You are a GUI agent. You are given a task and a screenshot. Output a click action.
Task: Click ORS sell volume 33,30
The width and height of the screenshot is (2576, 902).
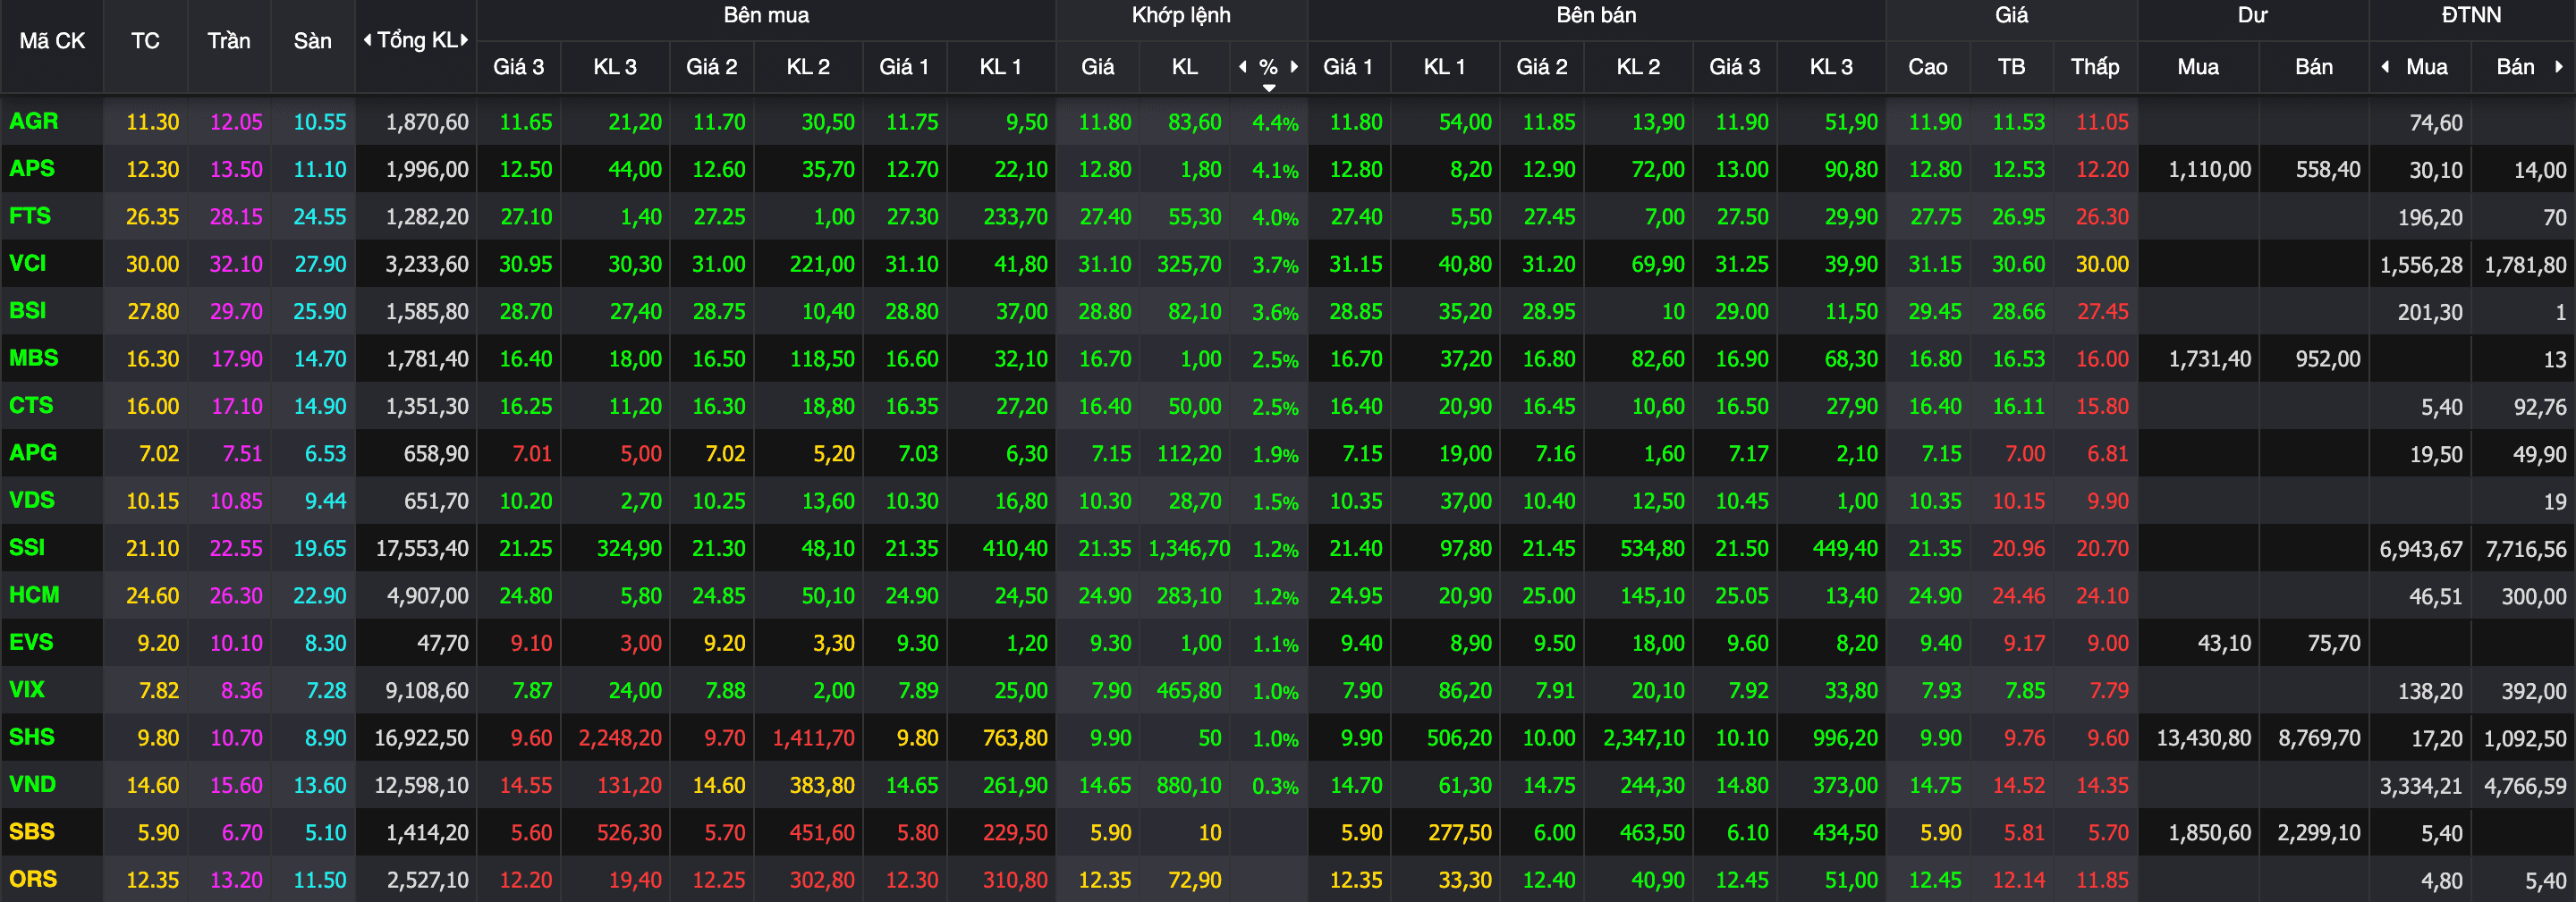[x=1465, y=880]
